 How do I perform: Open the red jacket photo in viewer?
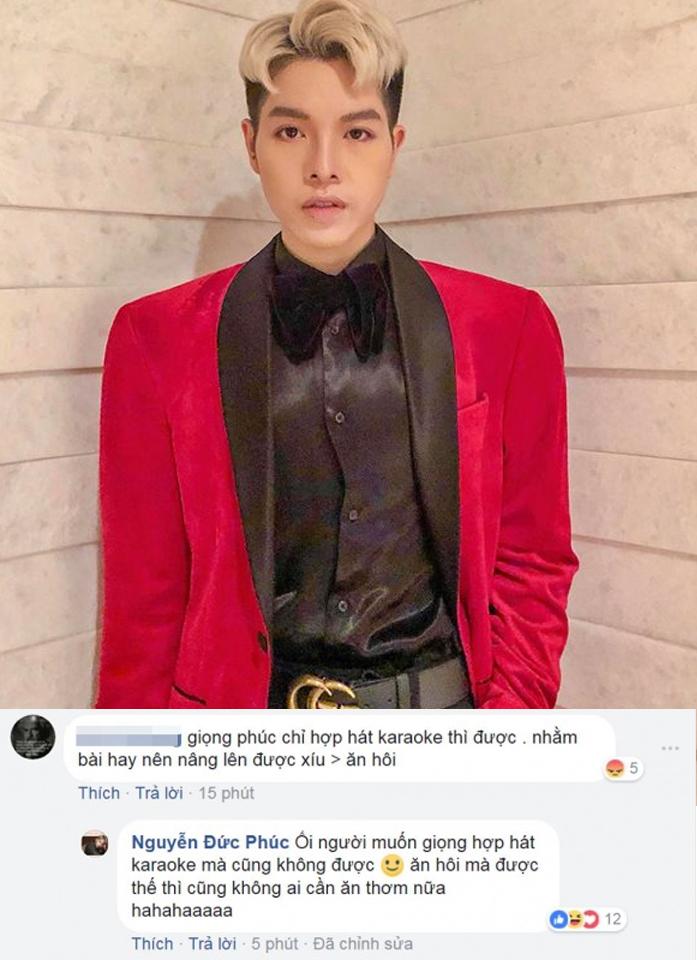coord(348,354)
